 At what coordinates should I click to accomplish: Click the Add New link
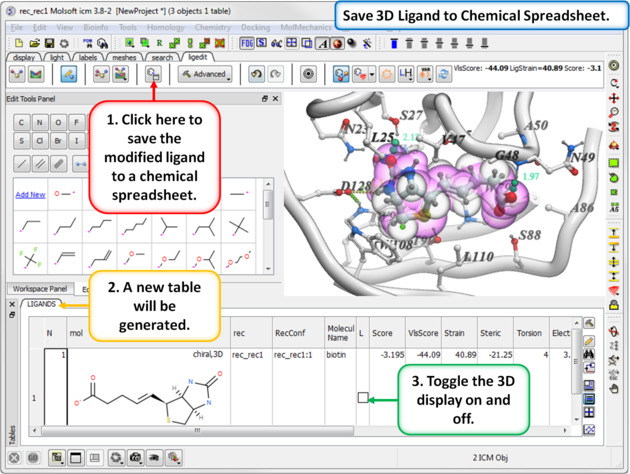click(x=30, y=195)
